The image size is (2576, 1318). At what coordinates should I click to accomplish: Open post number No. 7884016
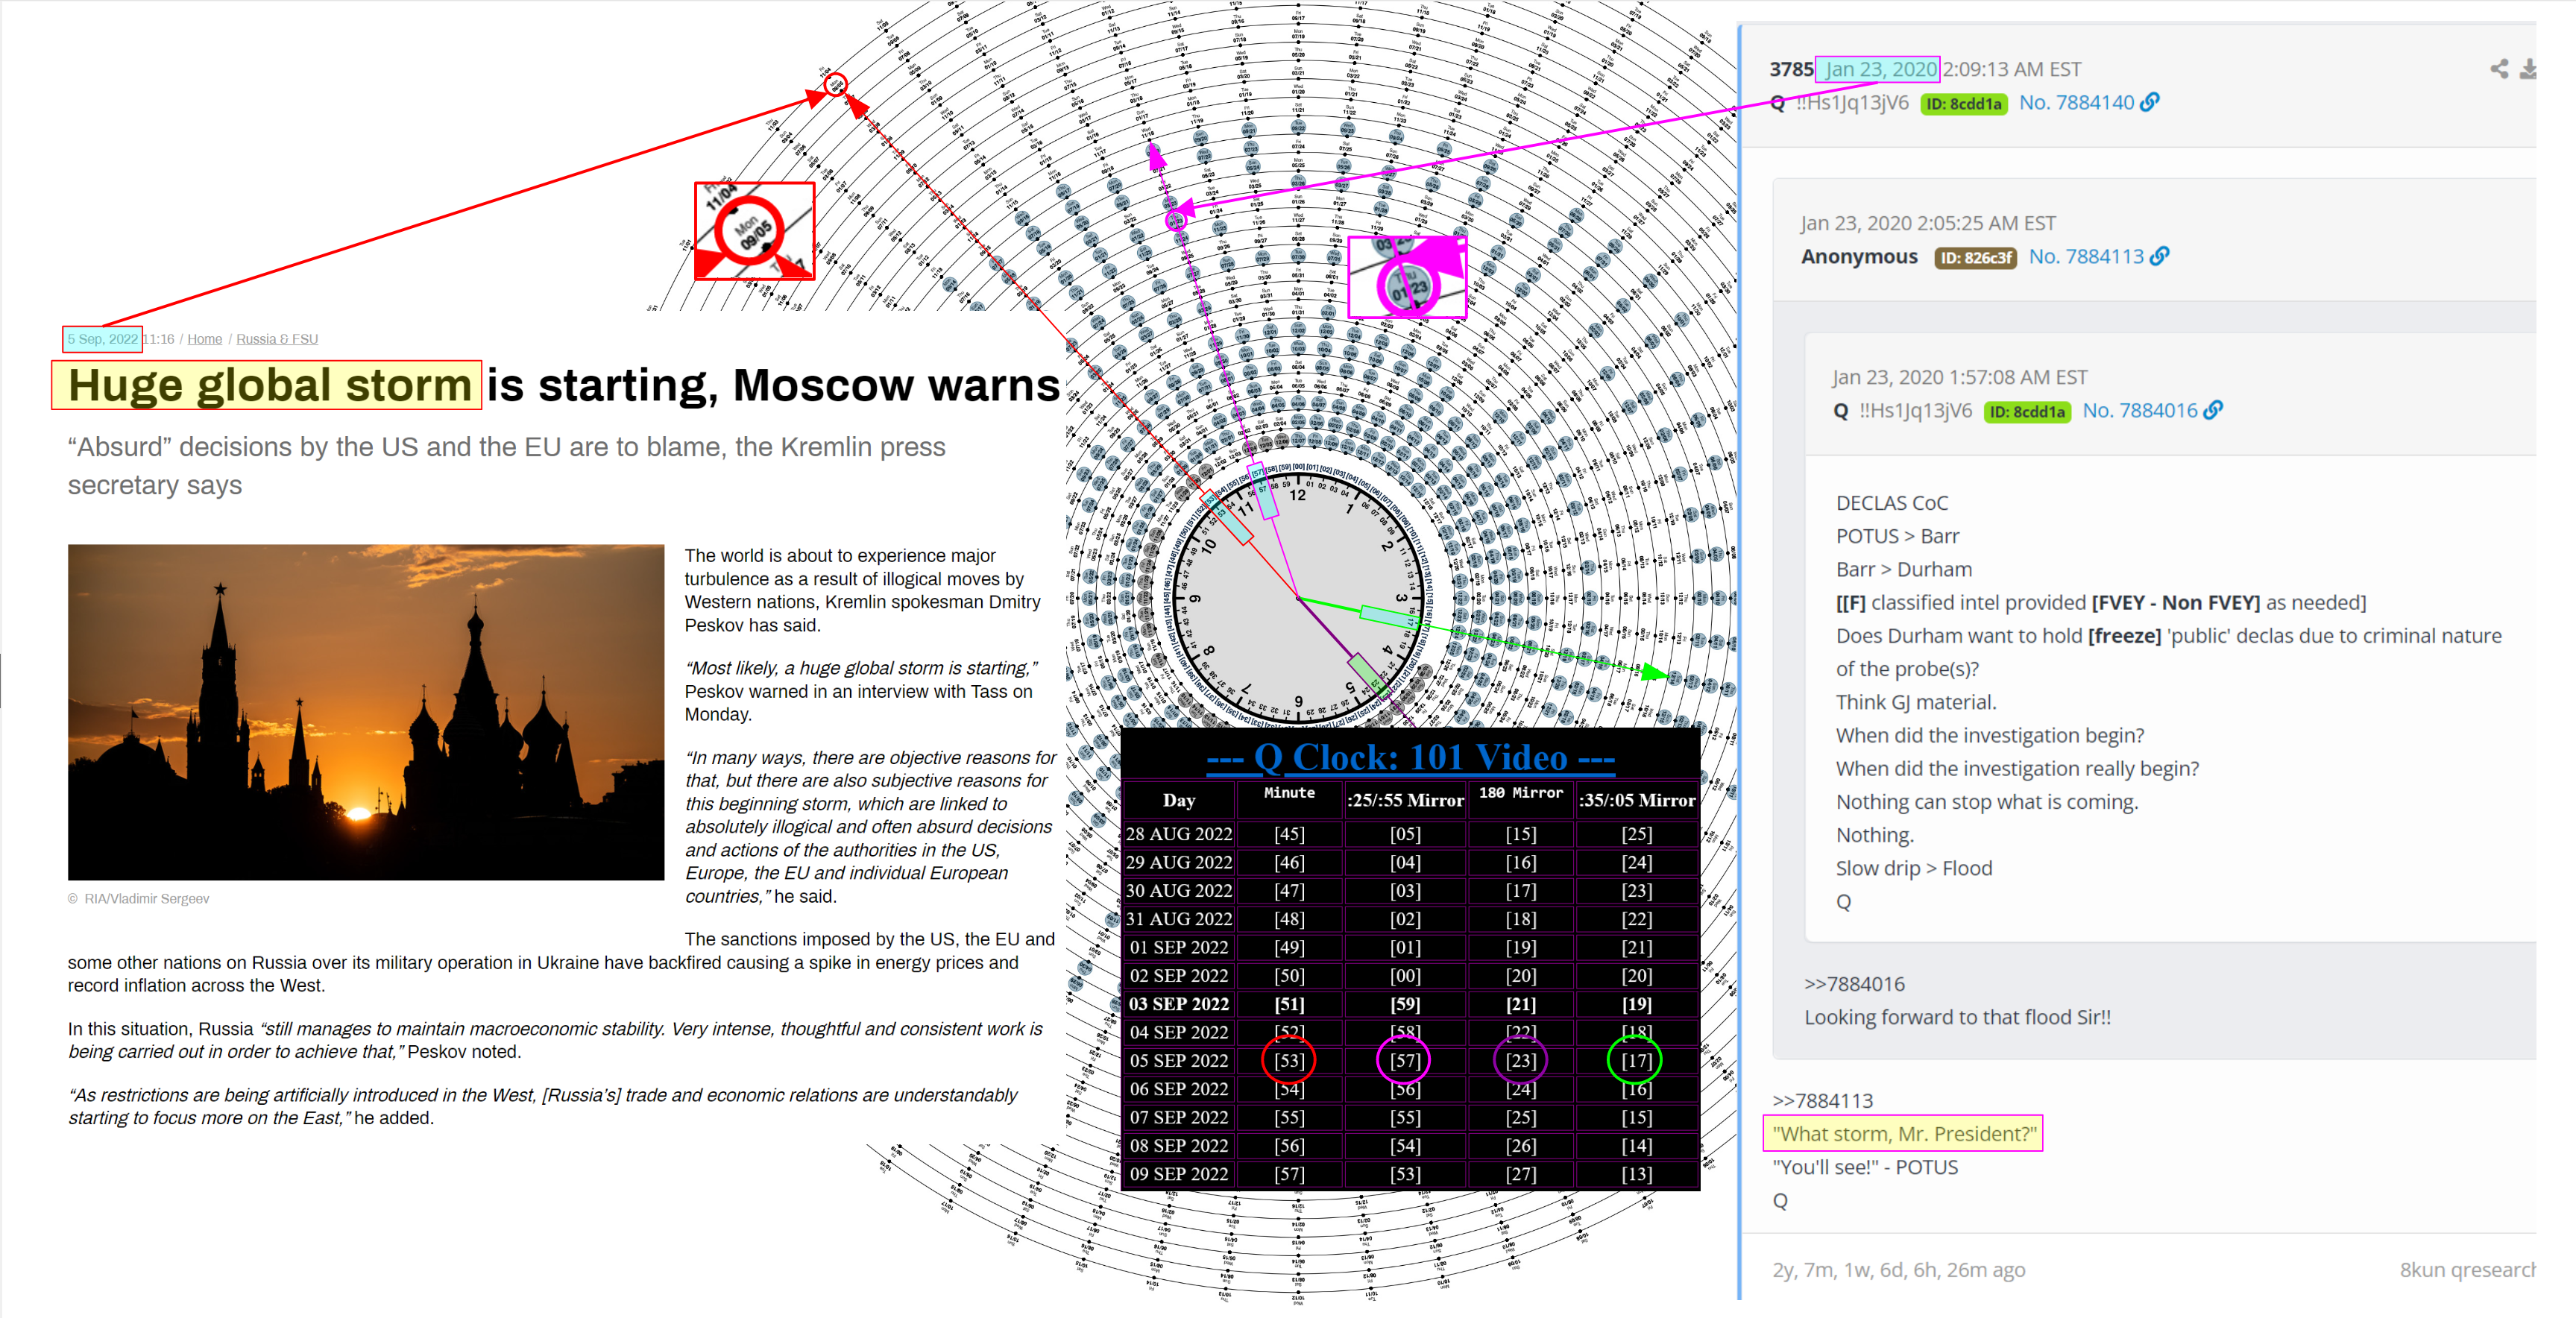pyautogui.click(x=2140, y=410)
